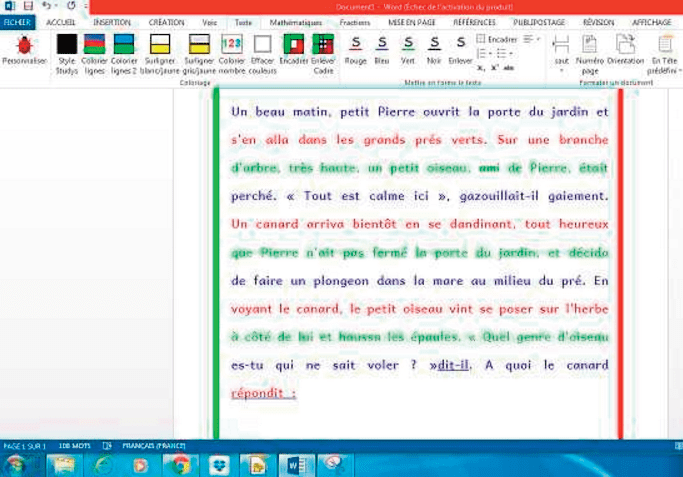
Task: Open the INSERTION ribbon tab
Action: coord(111,21)
